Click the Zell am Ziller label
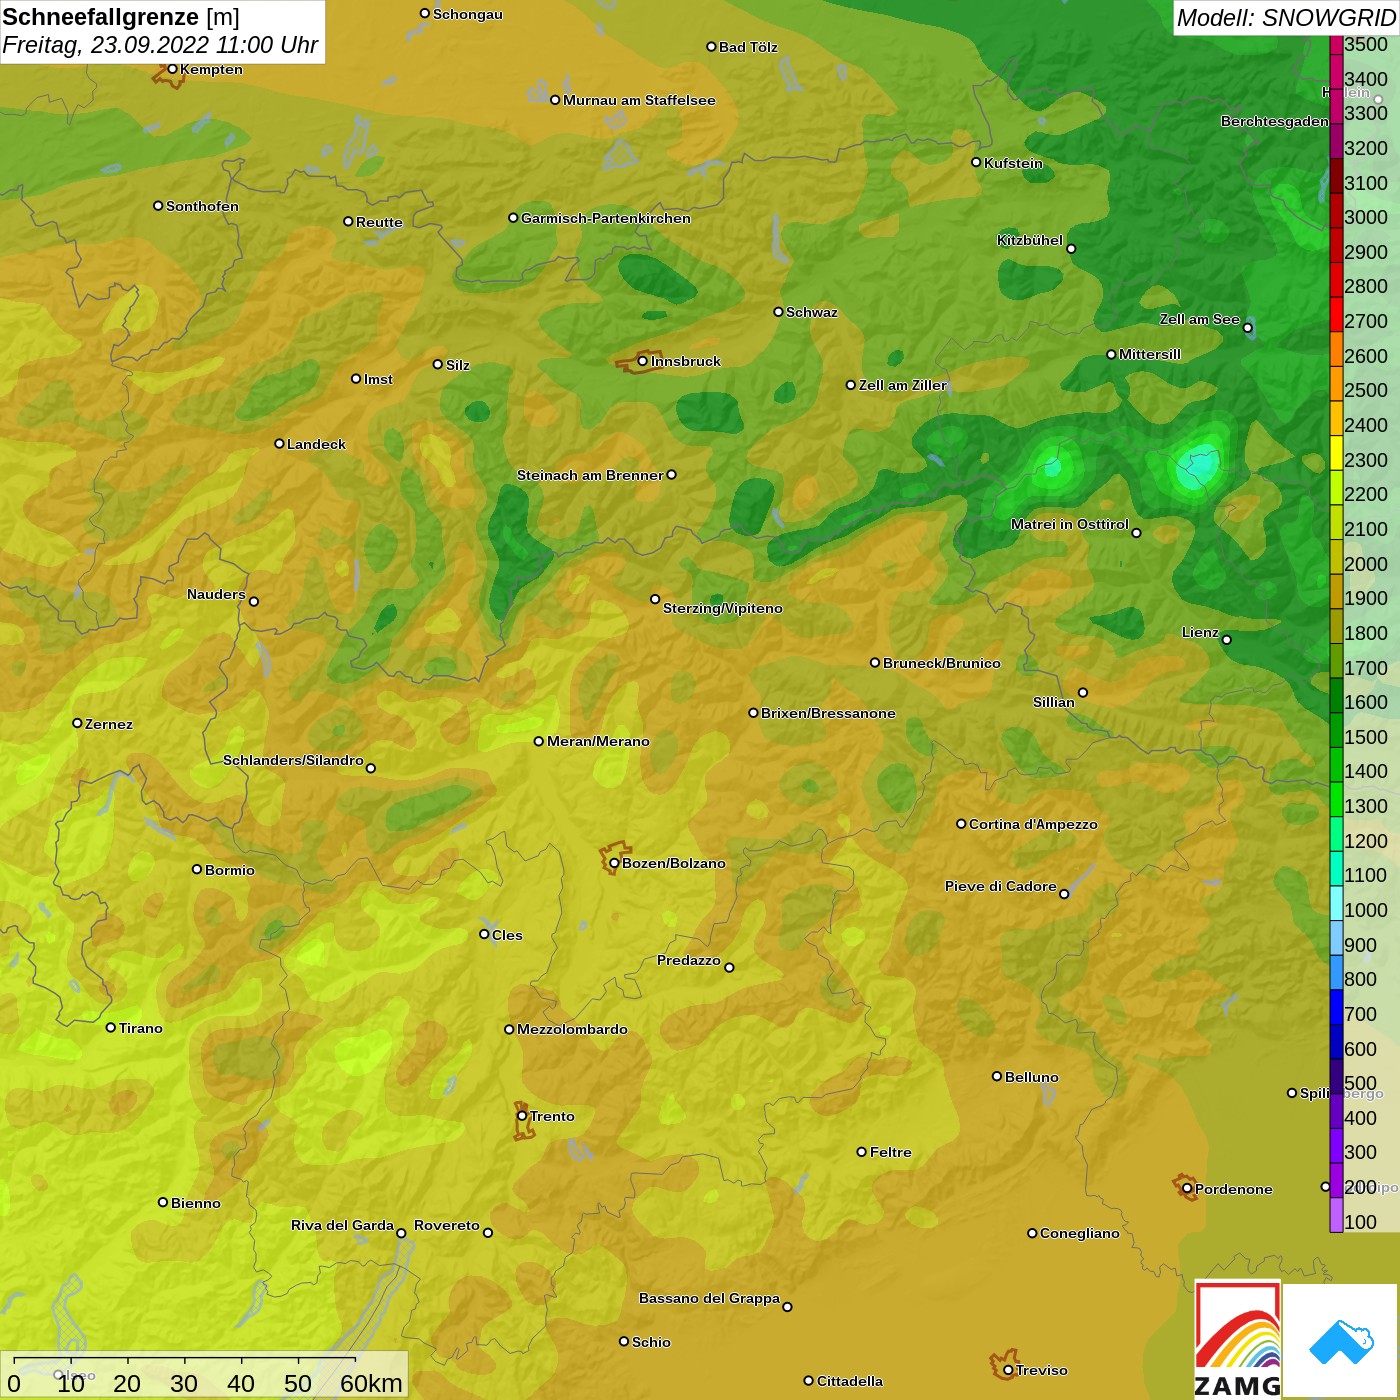This screenshot has width=1400, height=1400. pos(903,385)
